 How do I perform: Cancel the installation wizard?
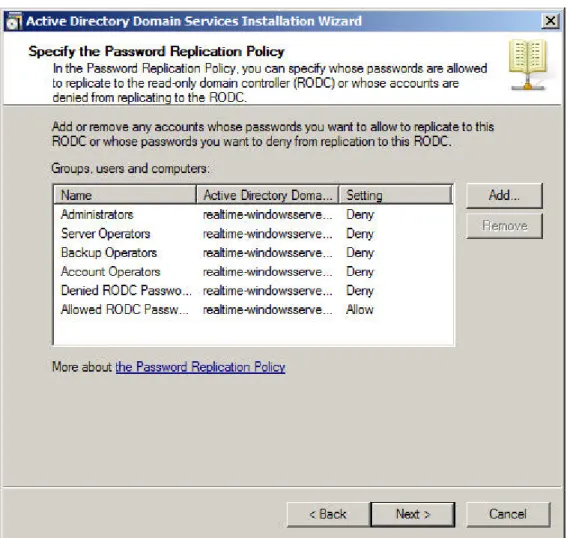pyautogui.click(x=508, y=514)
